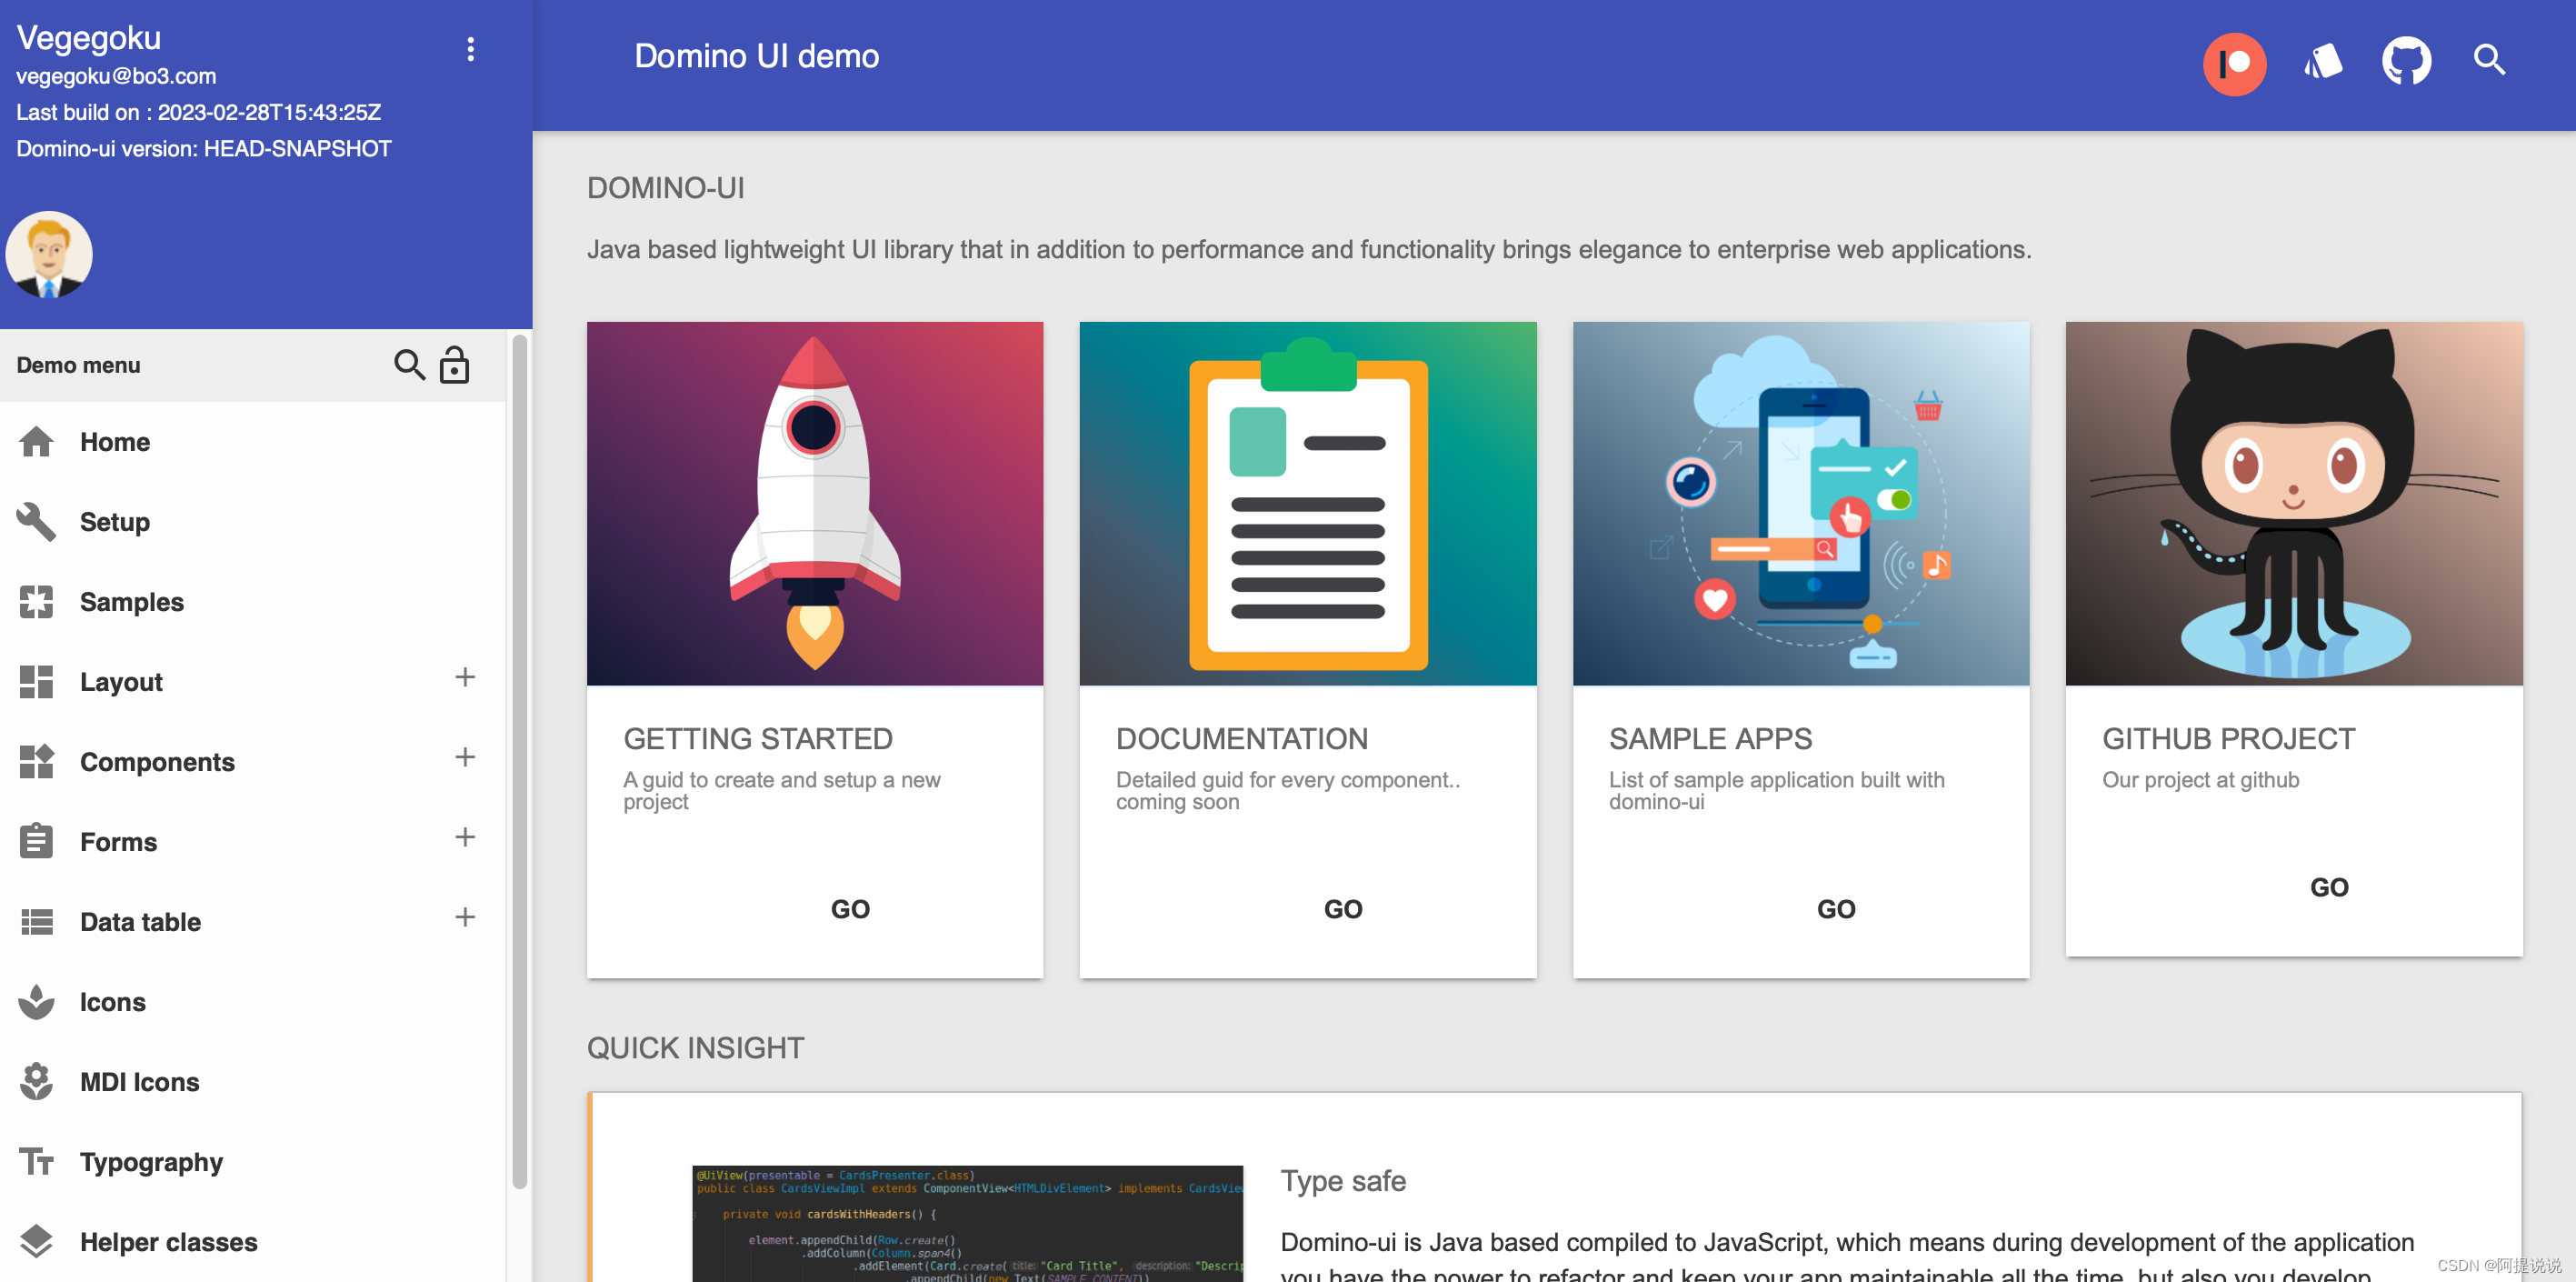The height and width of the screenshot is (1282, 2576).
Task: Click the 'Domino-ui version: HEAD-SNAPSHOT' line
Action: [204, 148]
